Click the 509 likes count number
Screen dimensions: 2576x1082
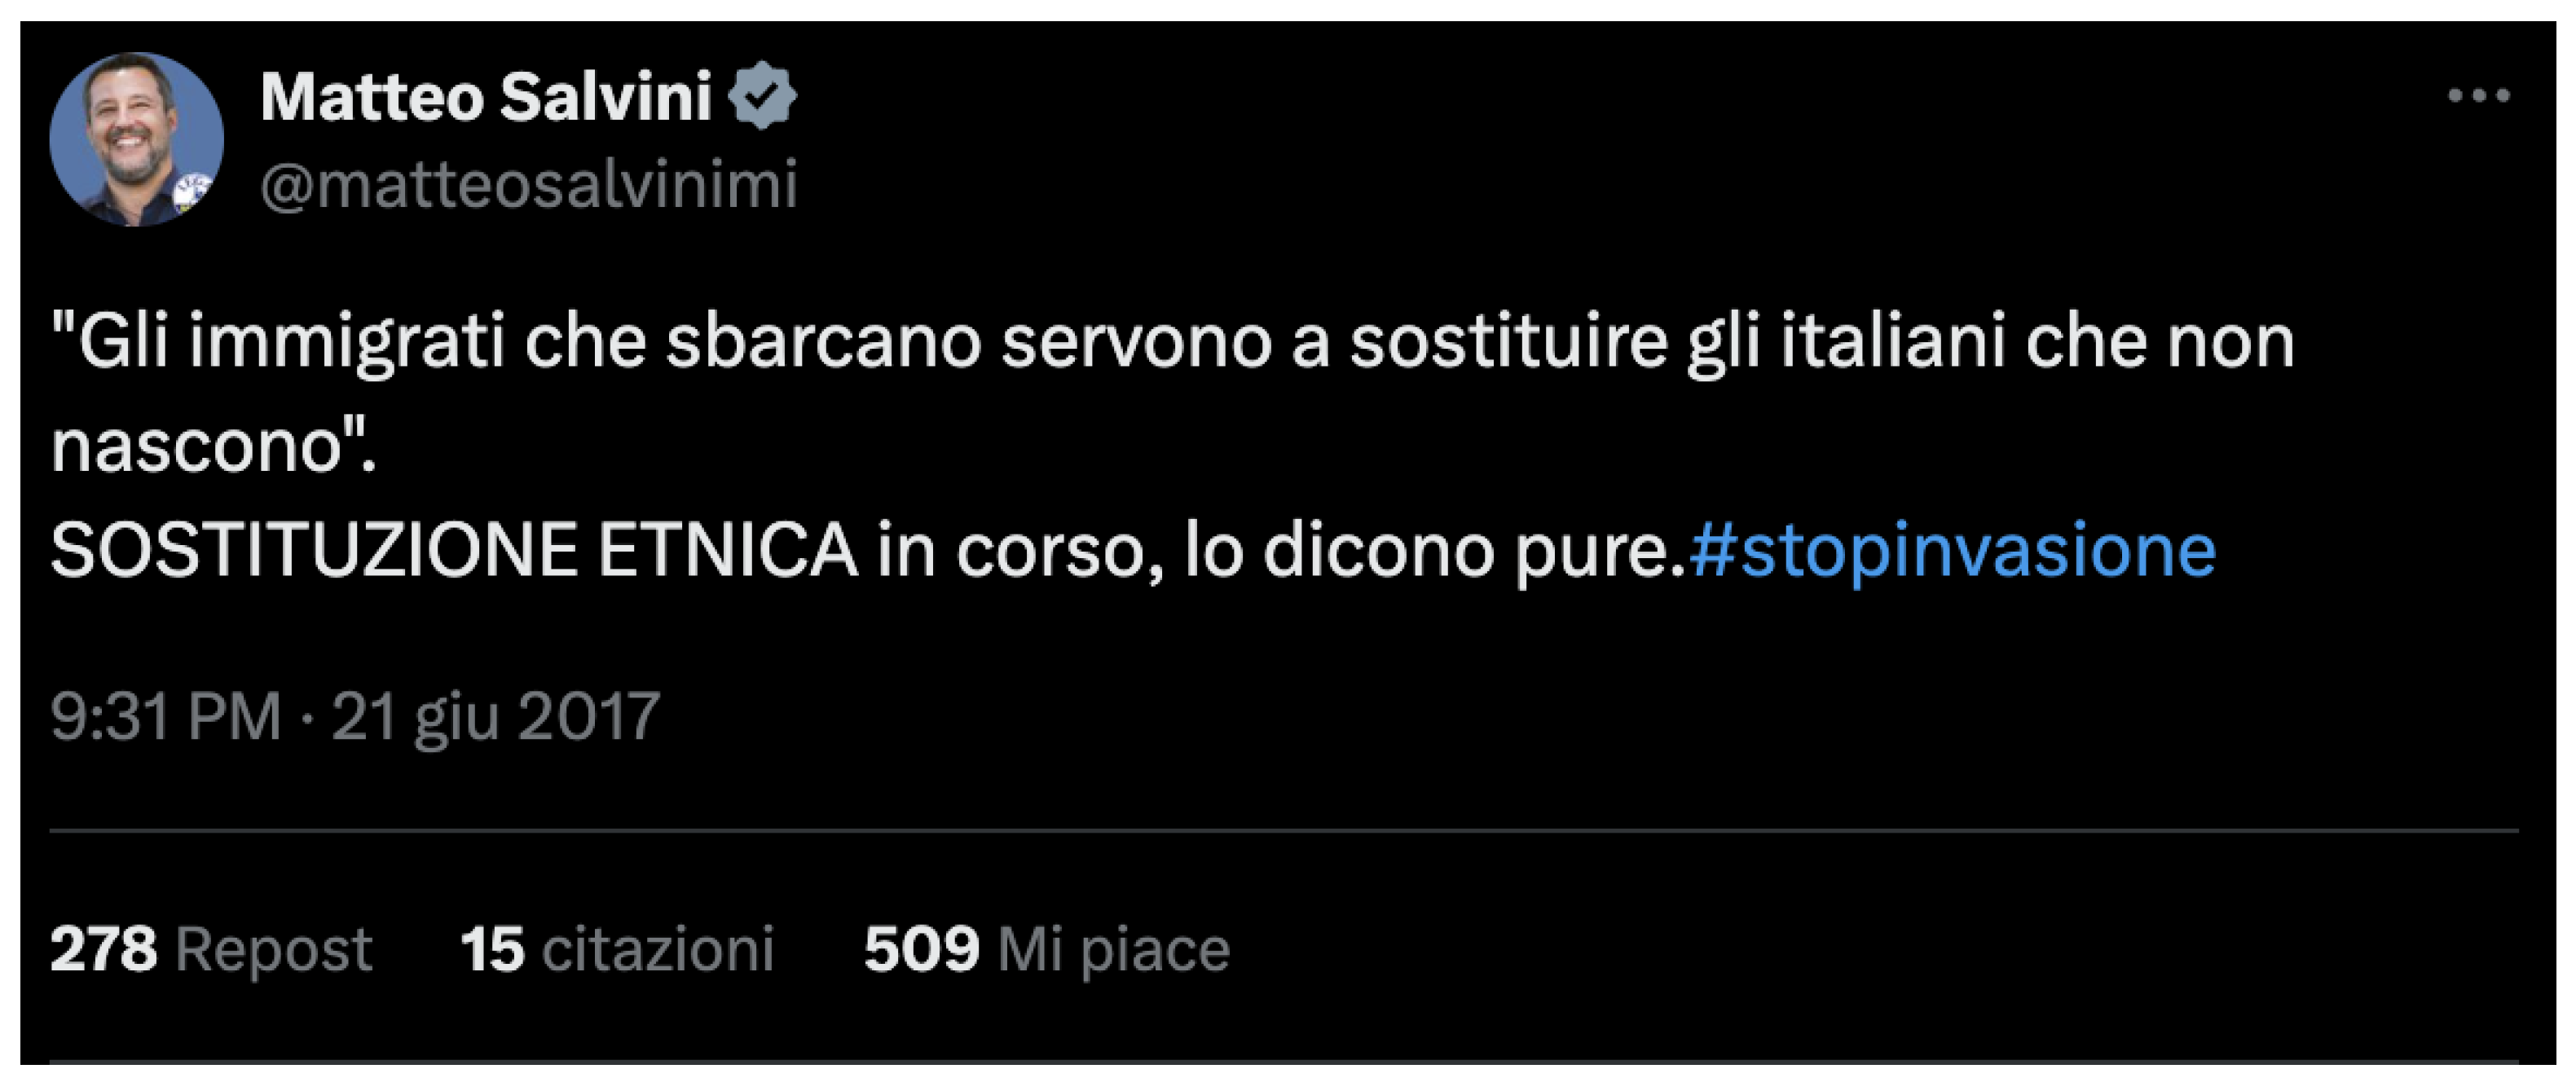(x=921, y=948)
